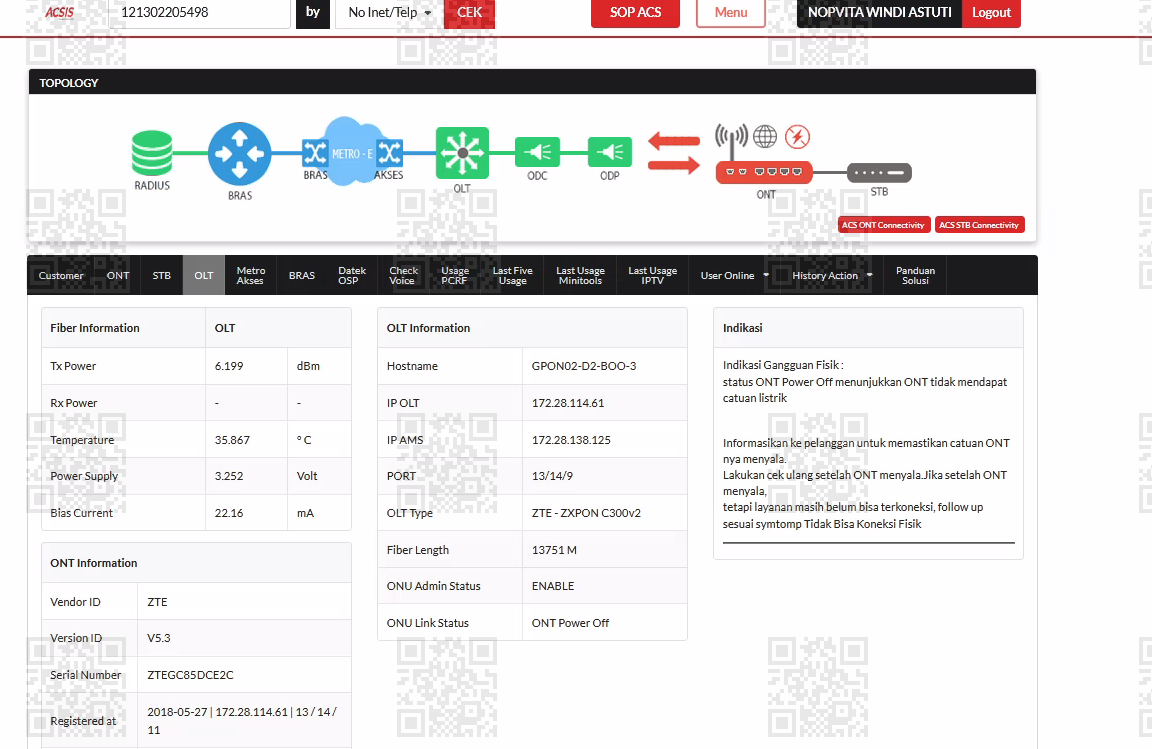Click the RADIUS database icon in topology
1152x749 pixels.
(x=152, y=153)
